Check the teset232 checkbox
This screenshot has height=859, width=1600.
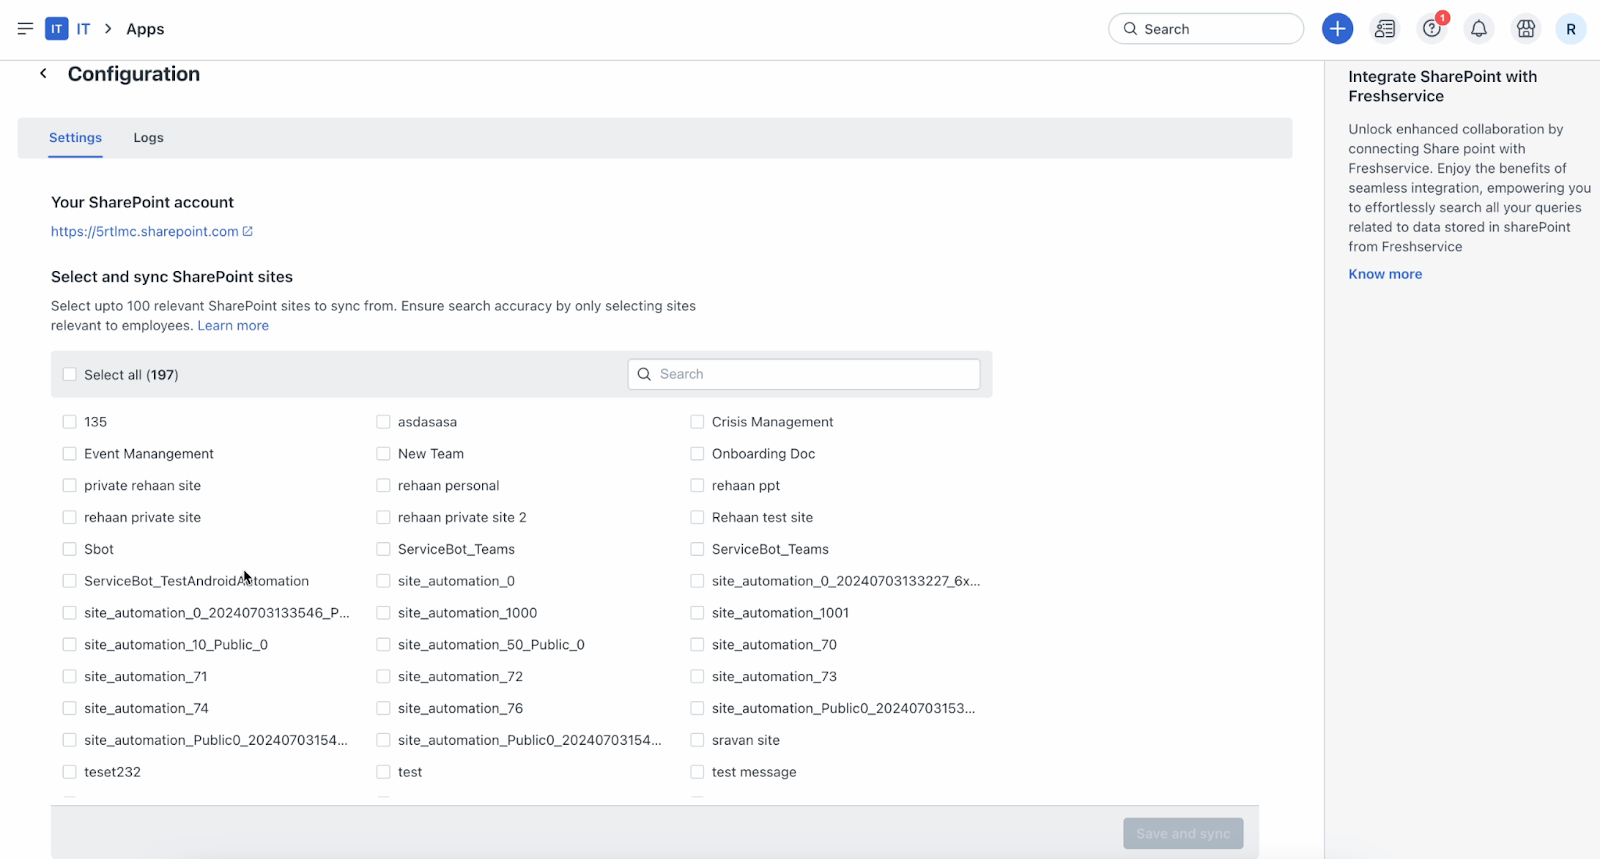(x=69, y=772)
